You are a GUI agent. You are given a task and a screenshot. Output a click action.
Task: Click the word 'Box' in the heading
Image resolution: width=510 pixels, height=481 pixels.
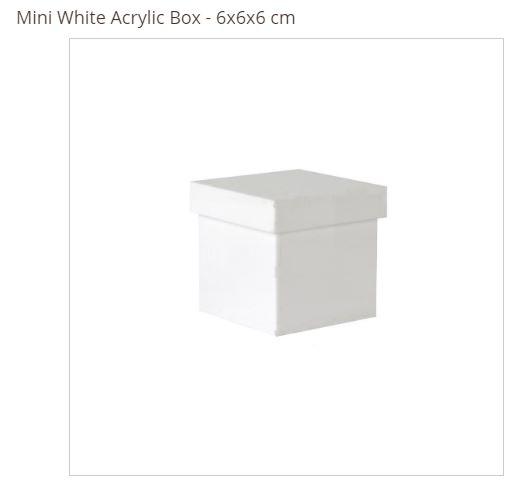[x=185, y=17]
